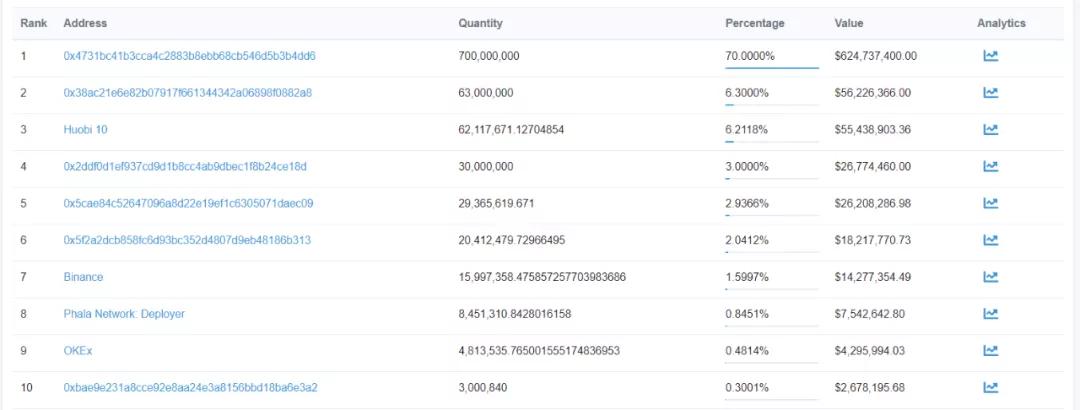Click analytics icon for Phala Network Deployer
This screenshot has height=410, width=1080.
click(990, 314)
